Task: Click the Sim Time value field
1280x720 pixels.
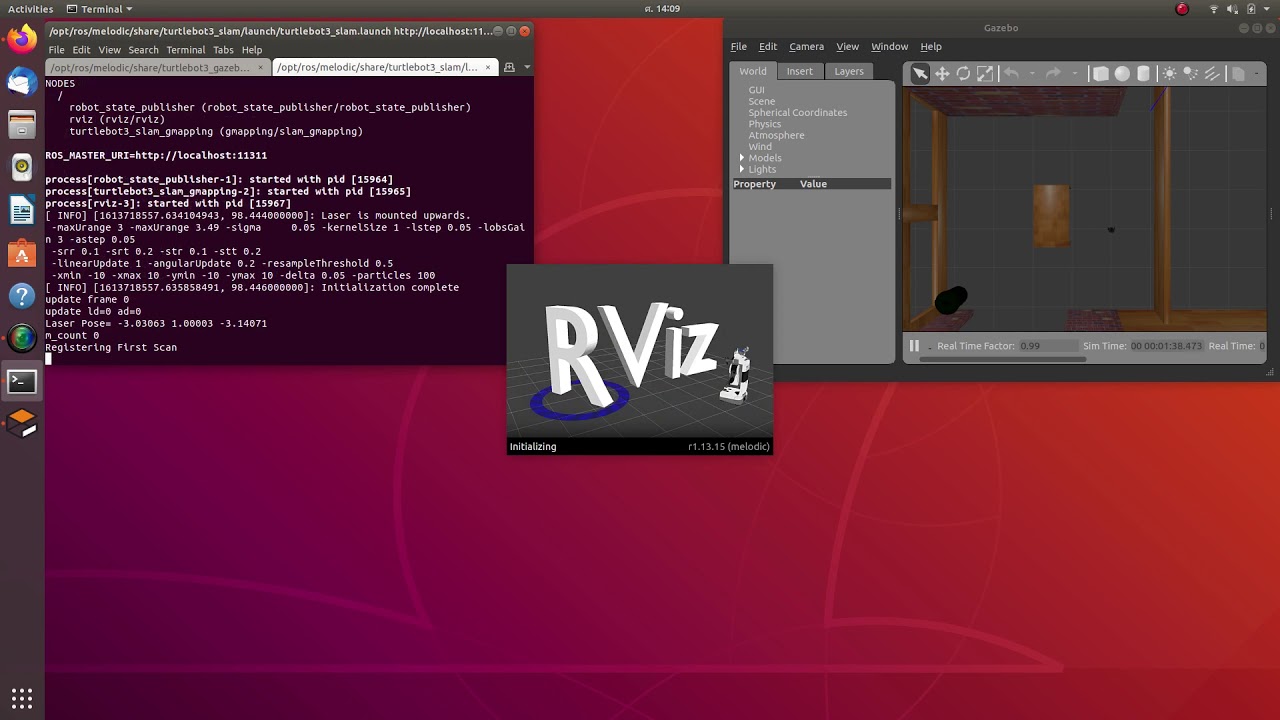Action: pyautogui.click(x=1167, y=346)
